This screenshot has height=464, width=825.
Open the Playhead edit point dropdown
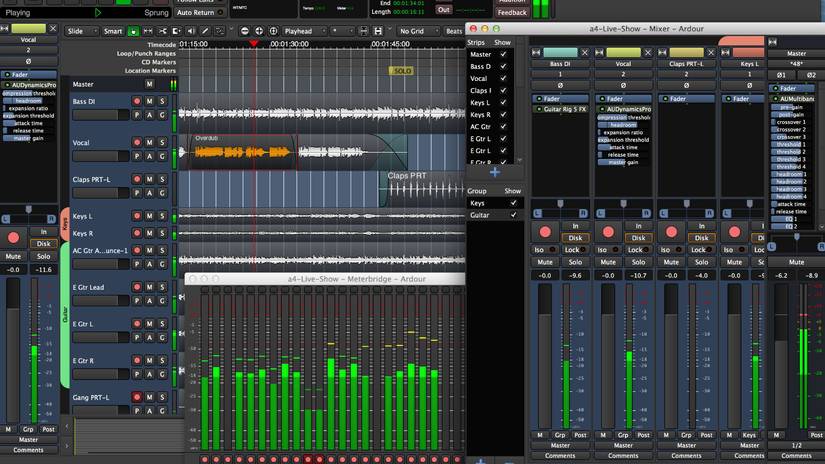[303, 31]
